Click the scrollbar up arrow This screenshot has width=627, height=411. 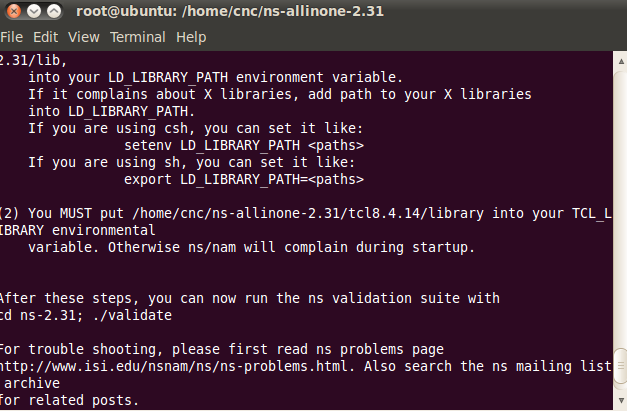pos(621,62)
